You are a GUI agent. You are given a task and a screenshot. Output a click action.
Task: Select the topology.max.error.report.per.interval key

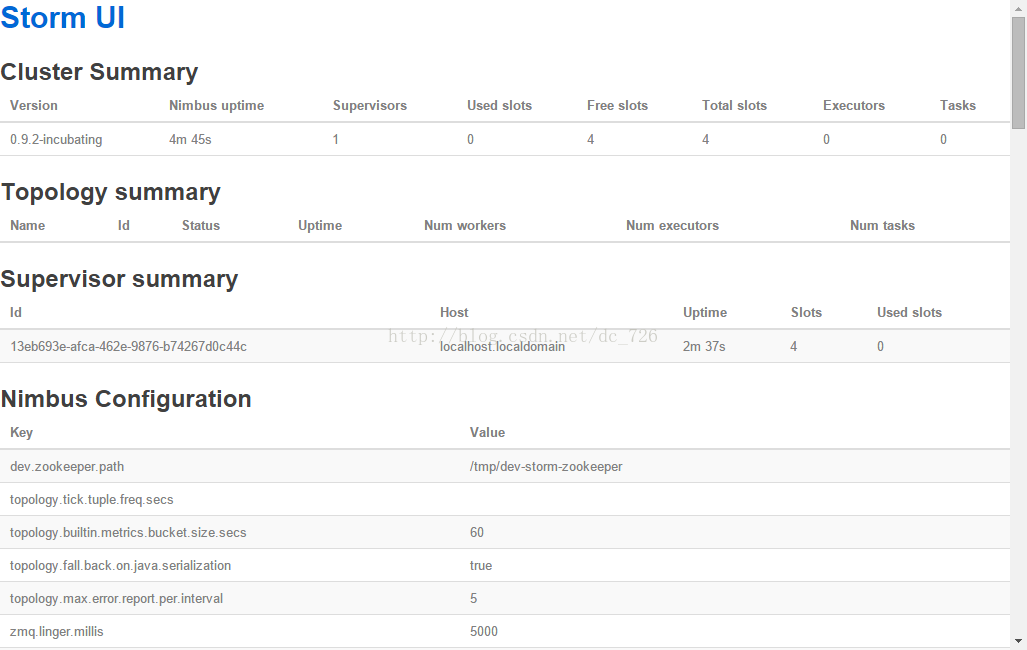click(x=117, y=599)
